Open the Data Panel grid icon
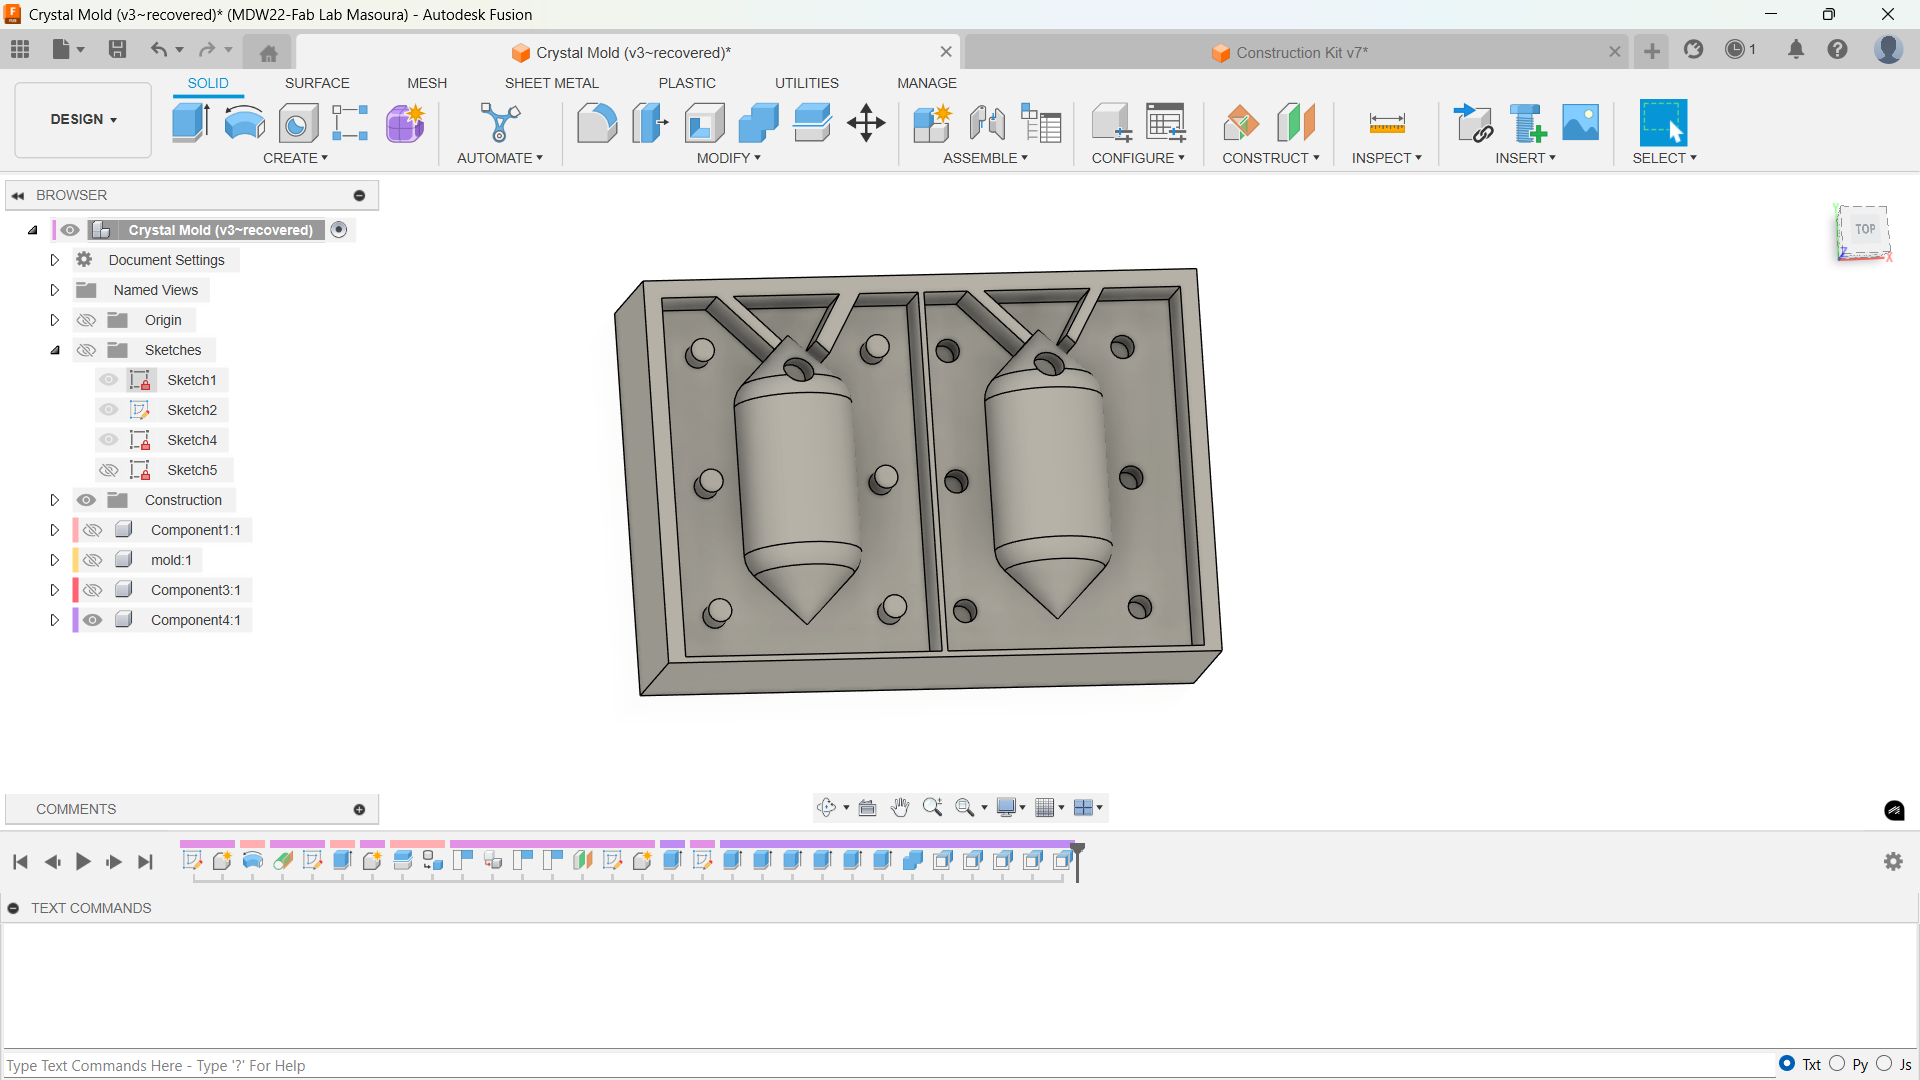The image size is (1920, 1080). pyautogui.click(x=20, y=49)
